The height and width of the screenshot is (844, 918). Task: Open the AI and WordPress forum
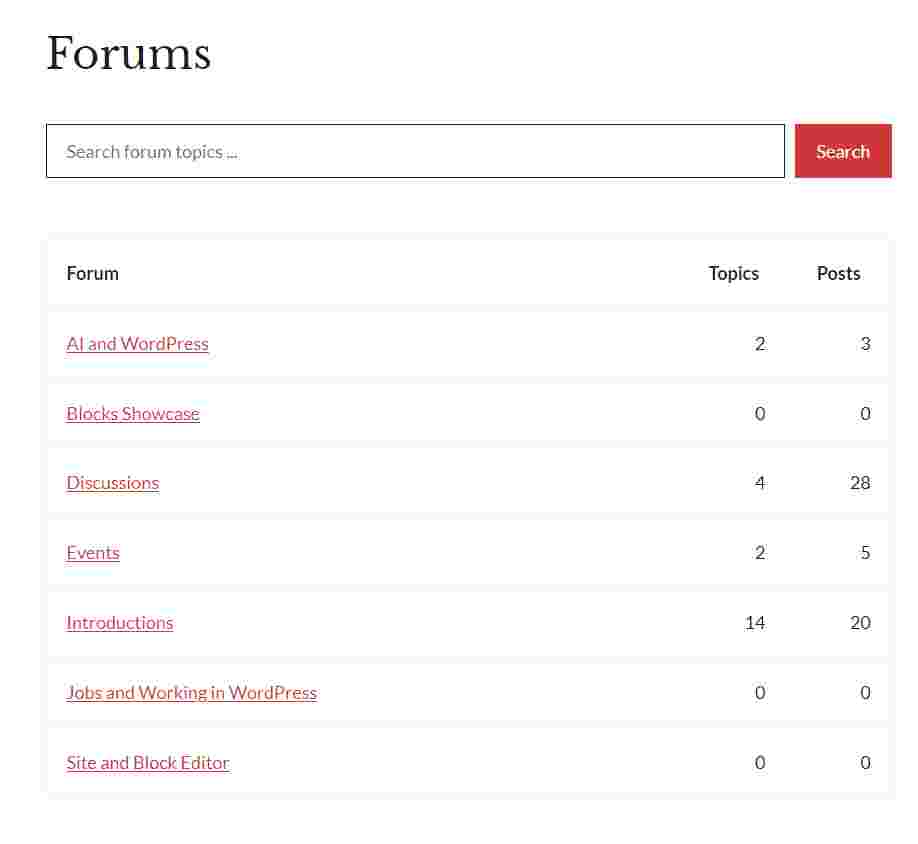point(137,344)
